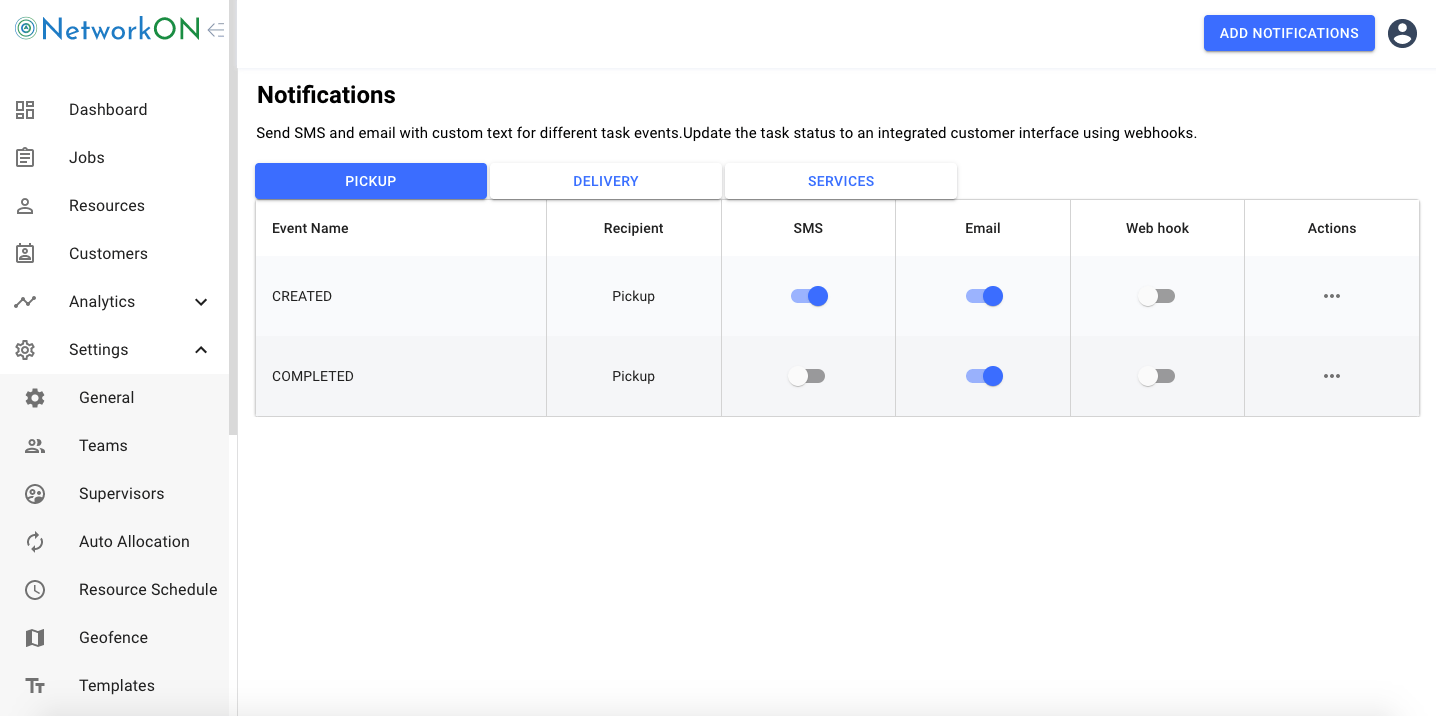Click the Resource Schedule clock icon
This screenshot has width=1436, height=716.
[x=35, y=590]
